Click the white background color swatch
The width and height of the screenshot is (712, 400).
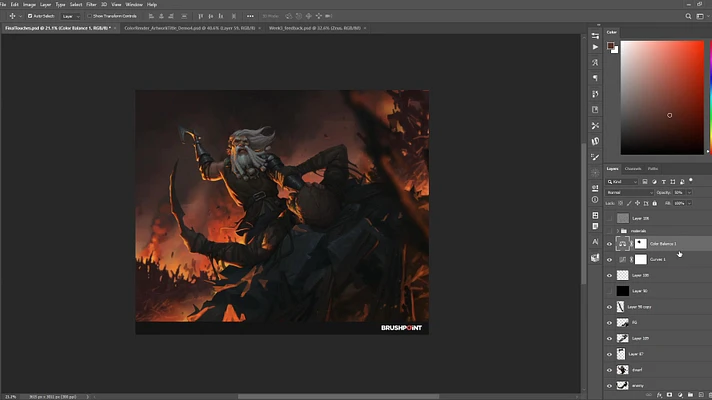click(615, 50)
